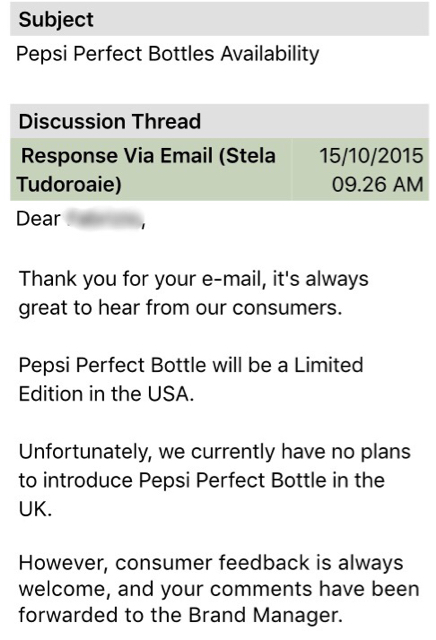The height and width of the screenshot is (640, 436).
Task: Click the UK. text
Action: [35, 509]
